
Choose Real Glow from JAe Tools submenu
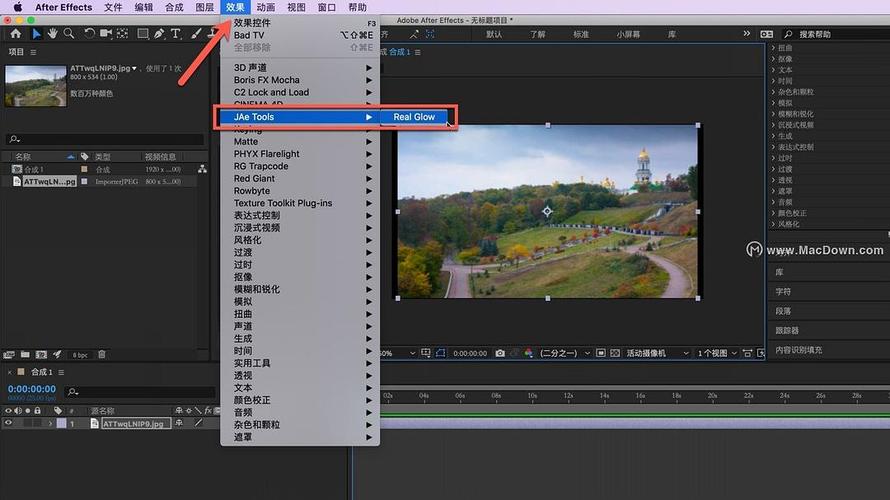click(x=414, y=117)
